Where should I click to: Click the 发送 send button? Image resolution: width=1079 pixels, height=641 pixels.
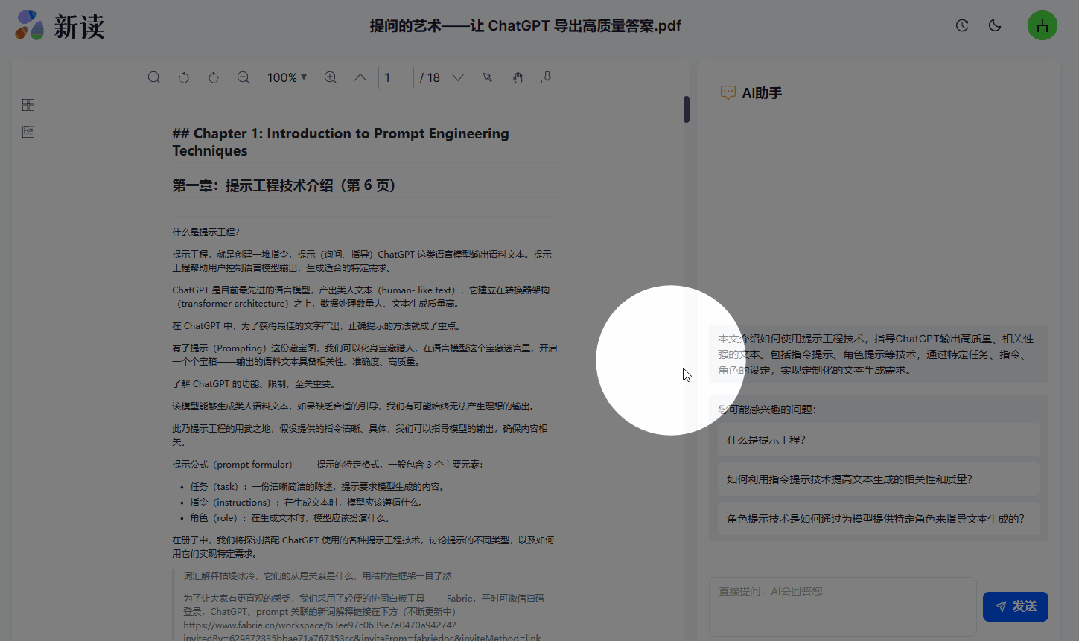tap(1015, 607)
